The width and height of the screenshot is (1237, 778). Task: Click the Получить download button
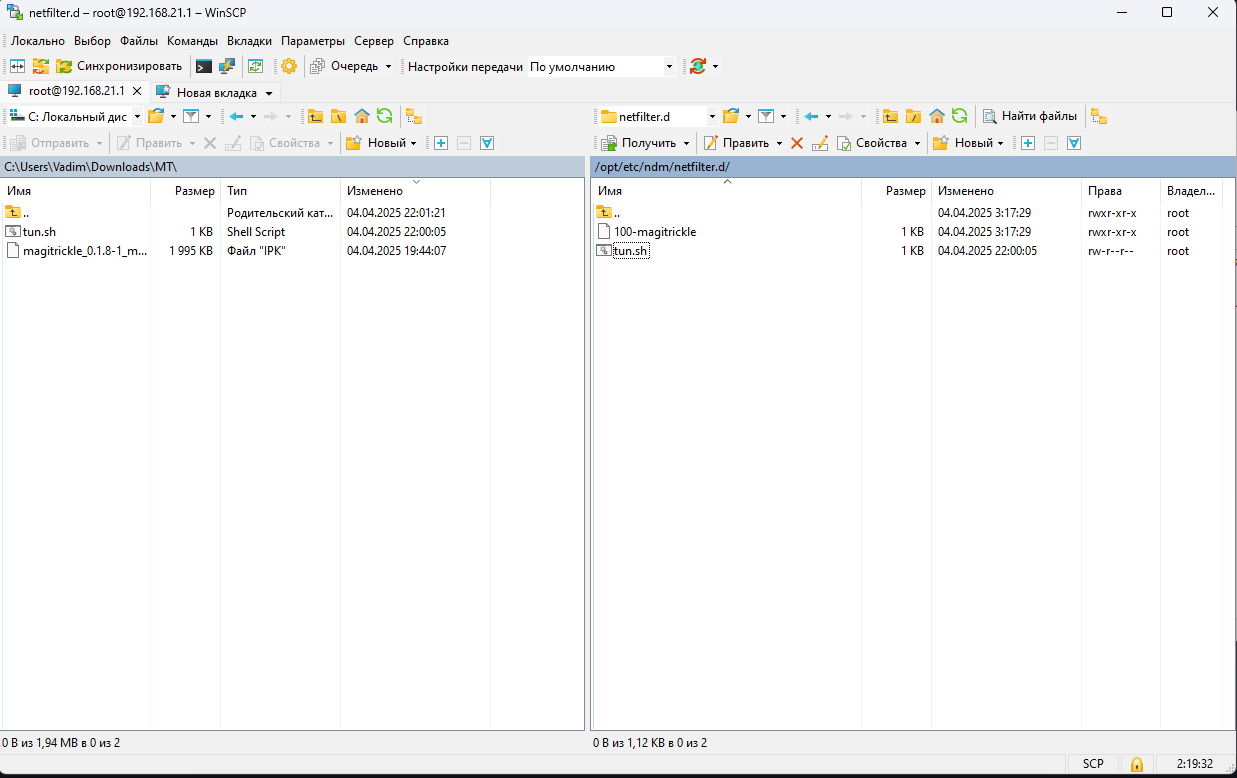point(640,143)
